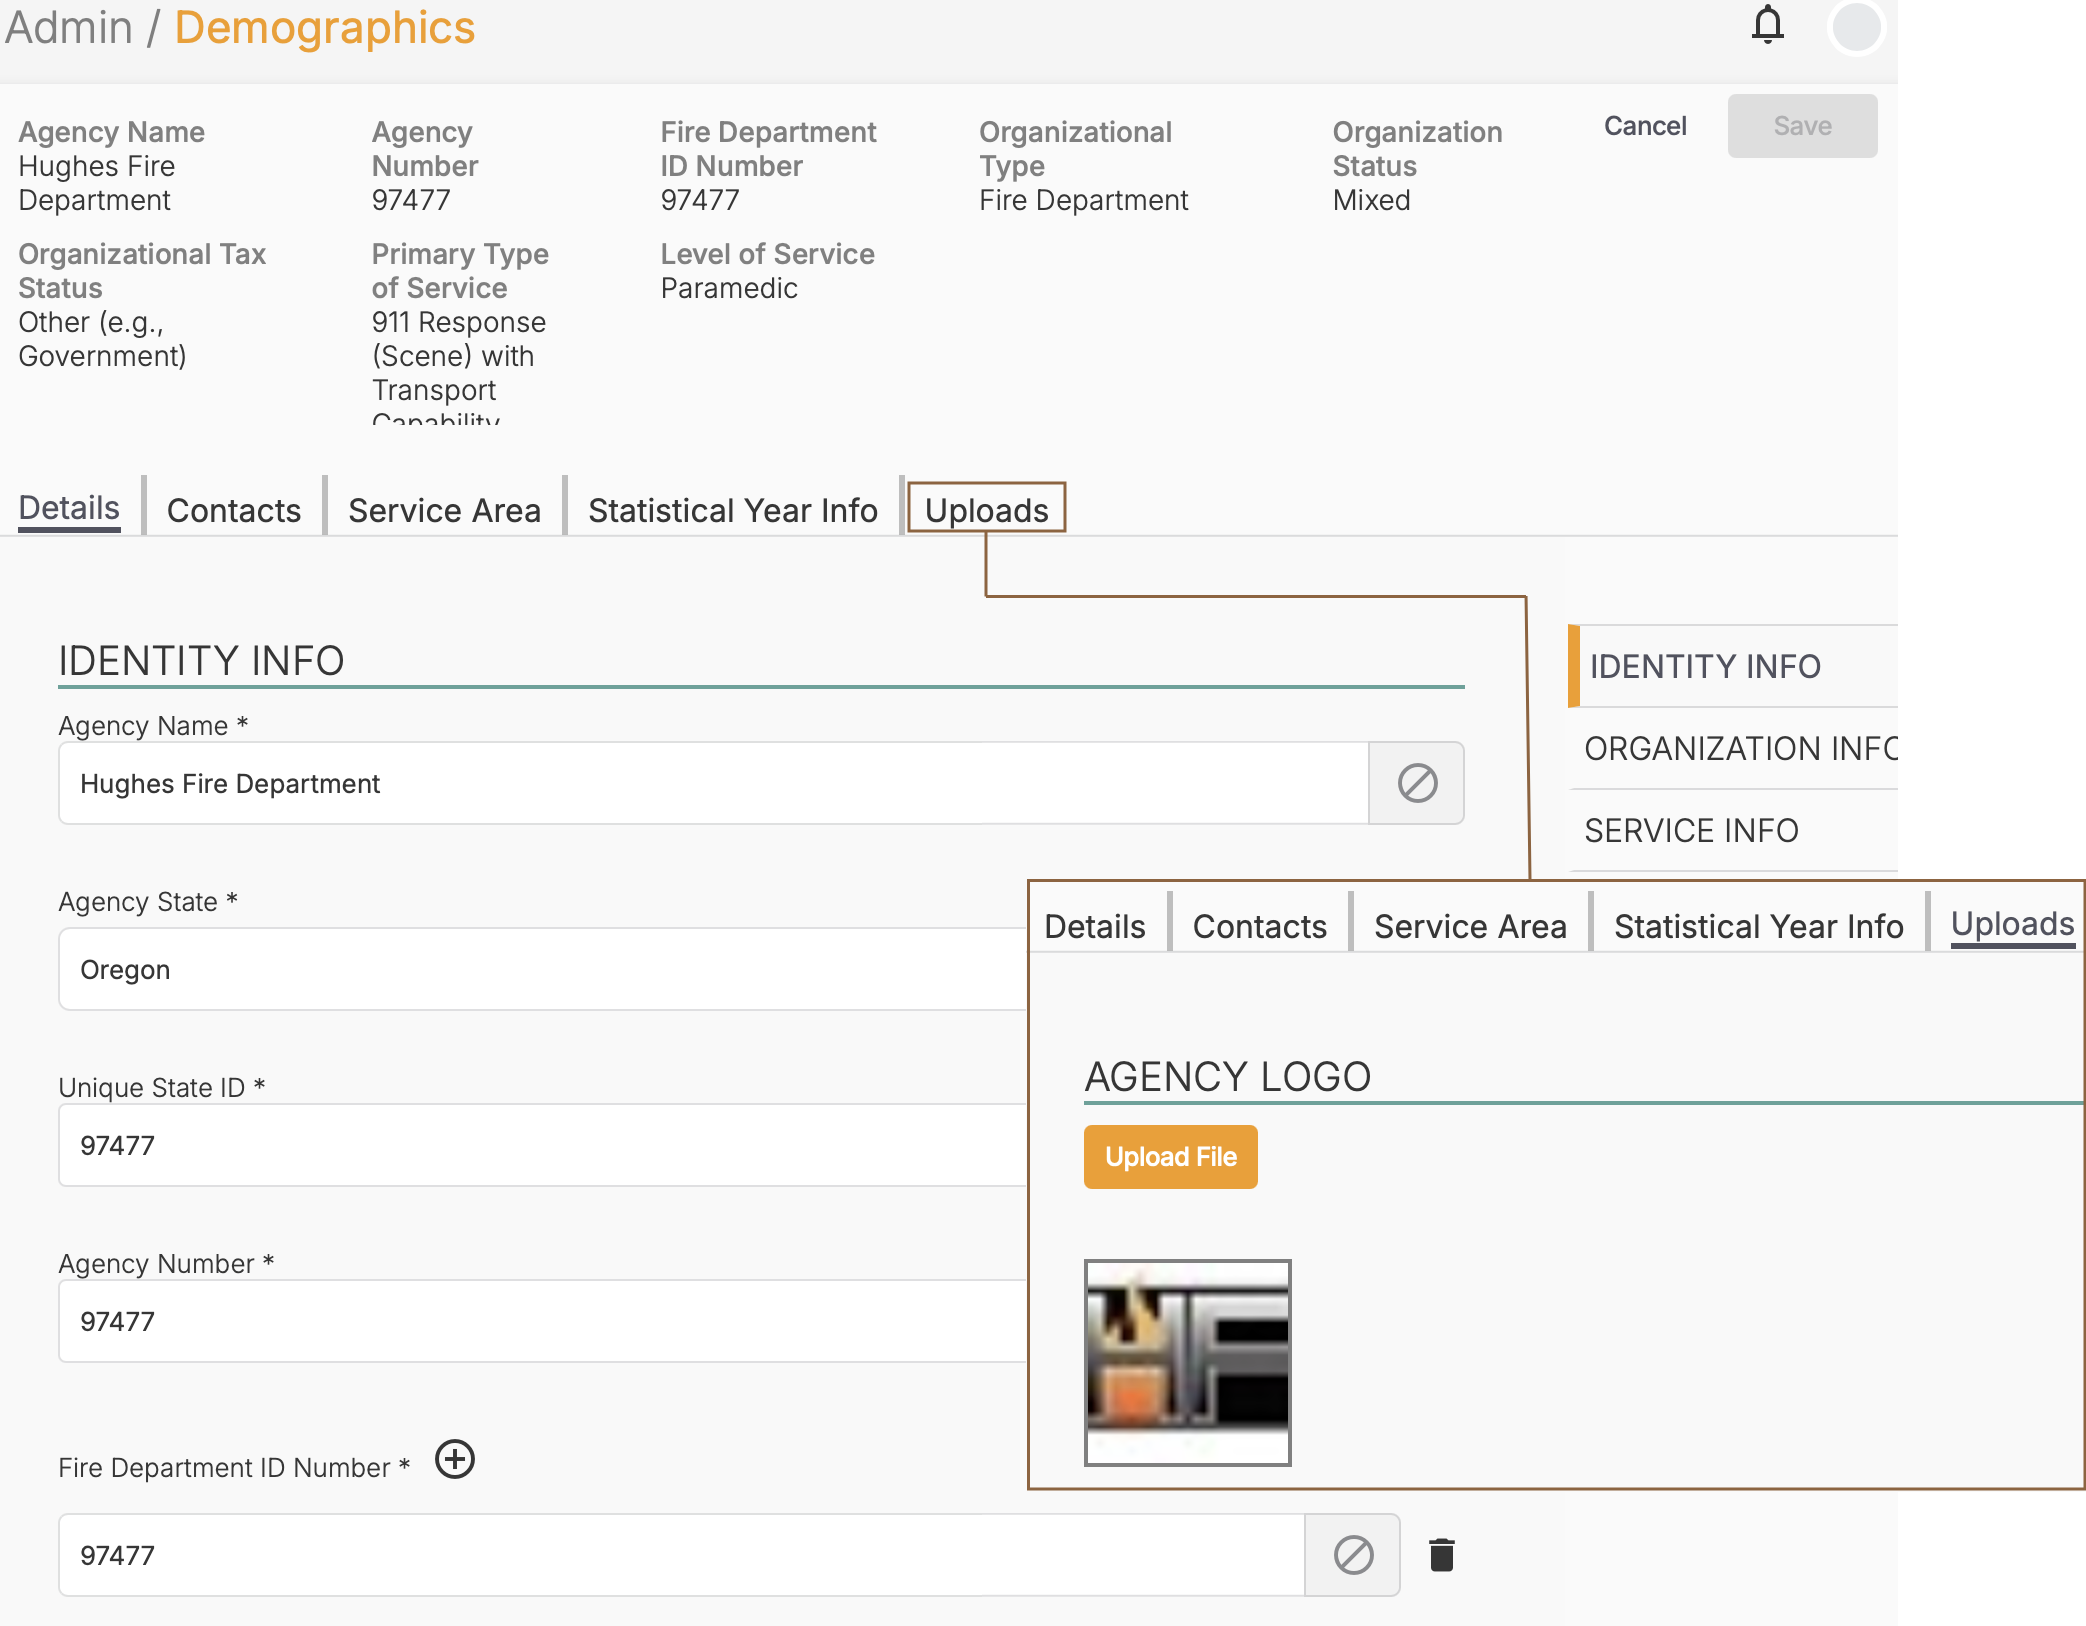Go to Statistical Year Info tab

click(732, 510)
